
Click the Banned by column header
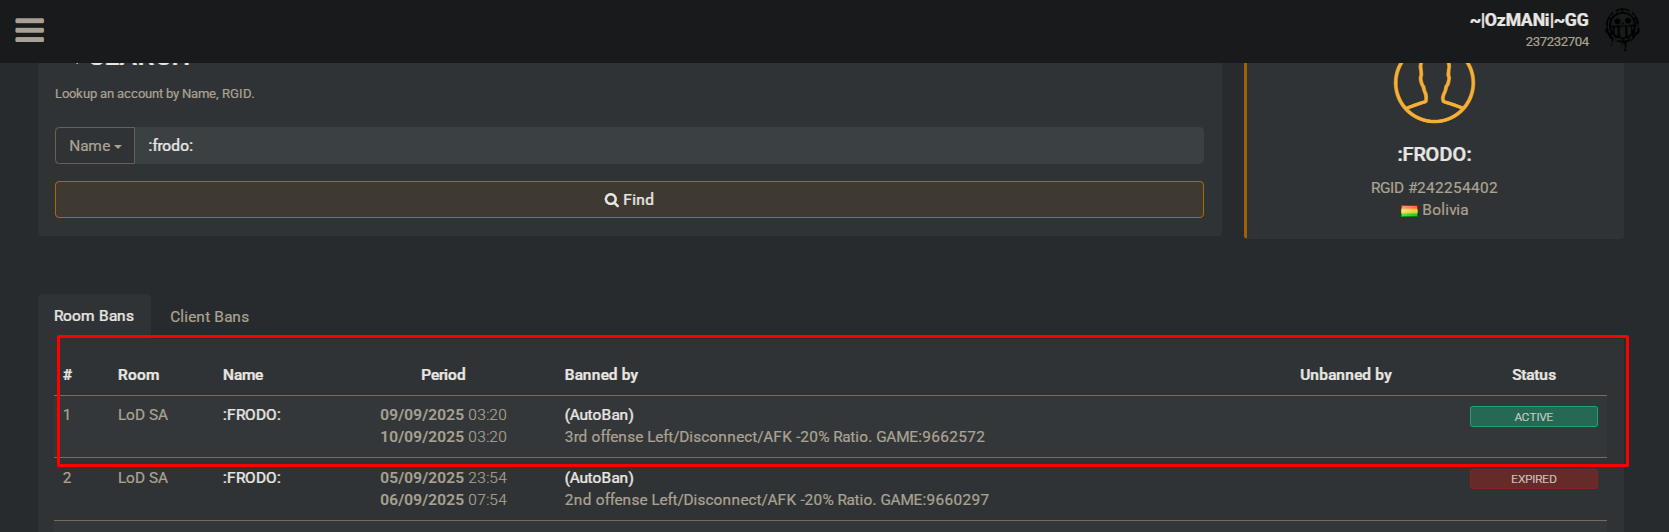pyautogui.click(x=601, y=375)
